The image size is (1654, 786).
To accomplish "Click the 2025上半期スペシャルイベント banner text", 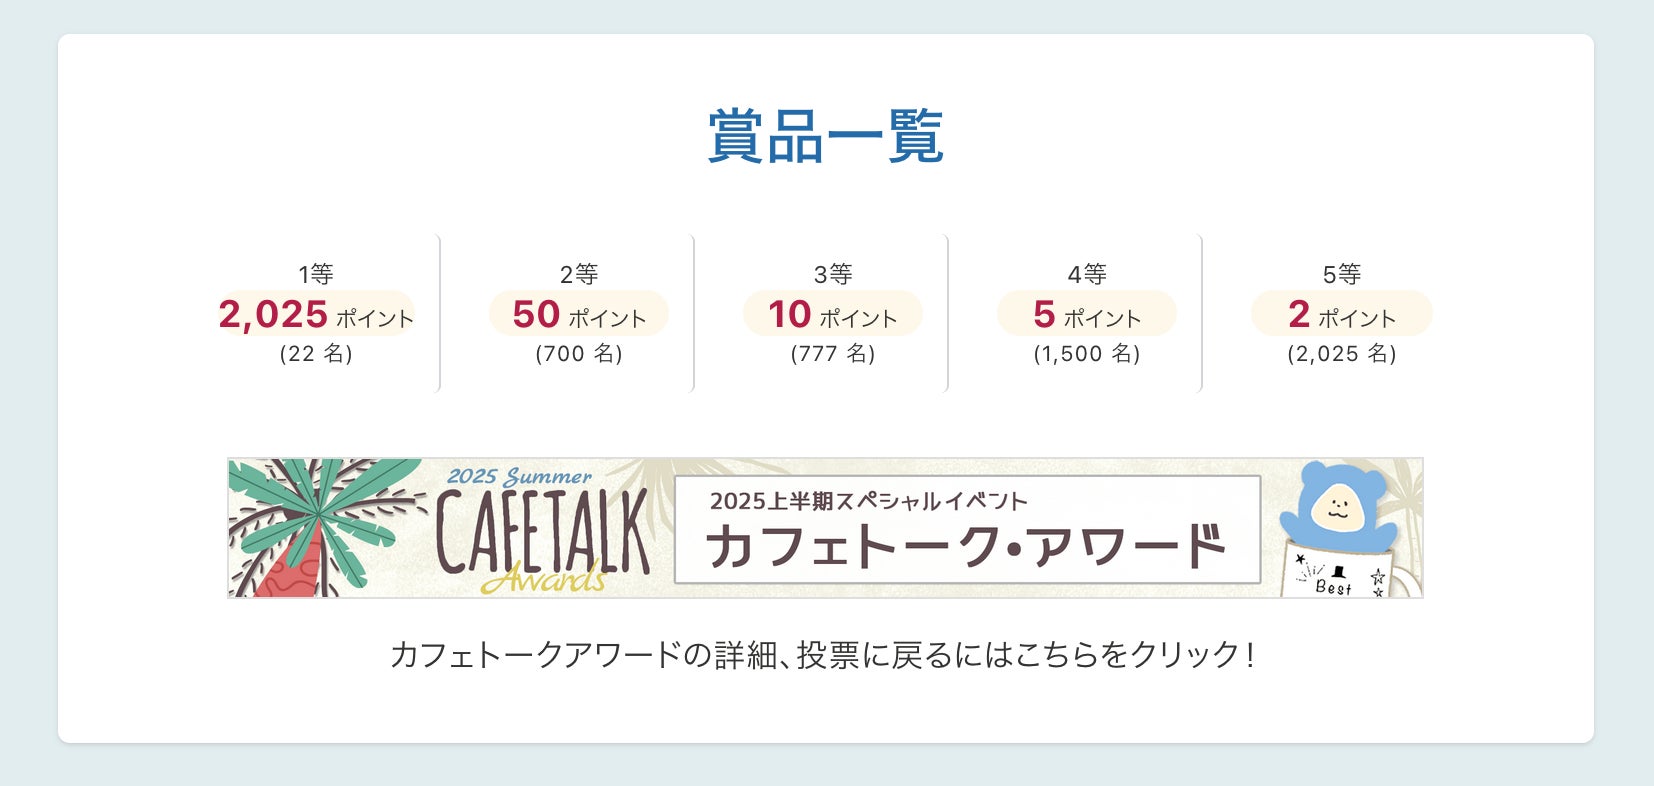I will click(868, 501).
